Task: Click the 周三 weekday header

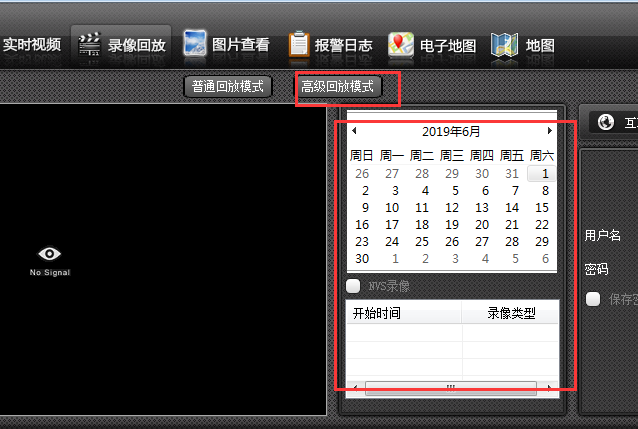Action: [x=452, y=155]
